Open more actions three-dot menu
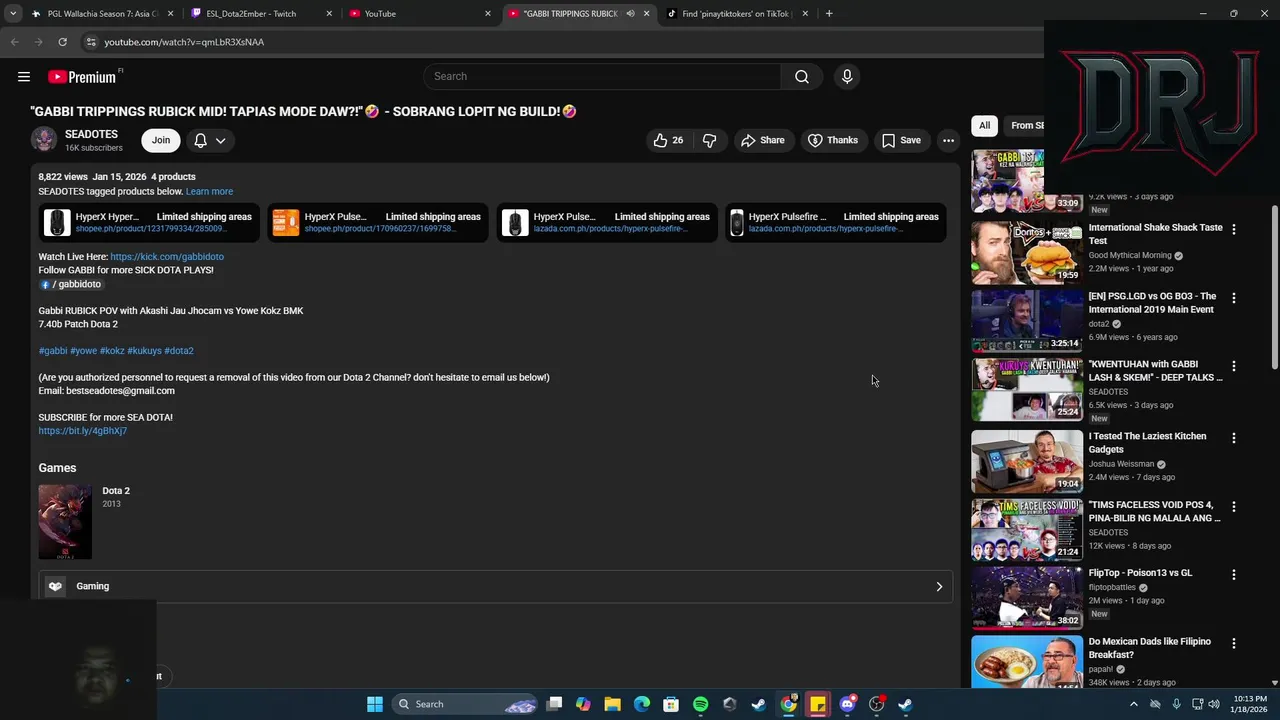 [x=948, y=141]
